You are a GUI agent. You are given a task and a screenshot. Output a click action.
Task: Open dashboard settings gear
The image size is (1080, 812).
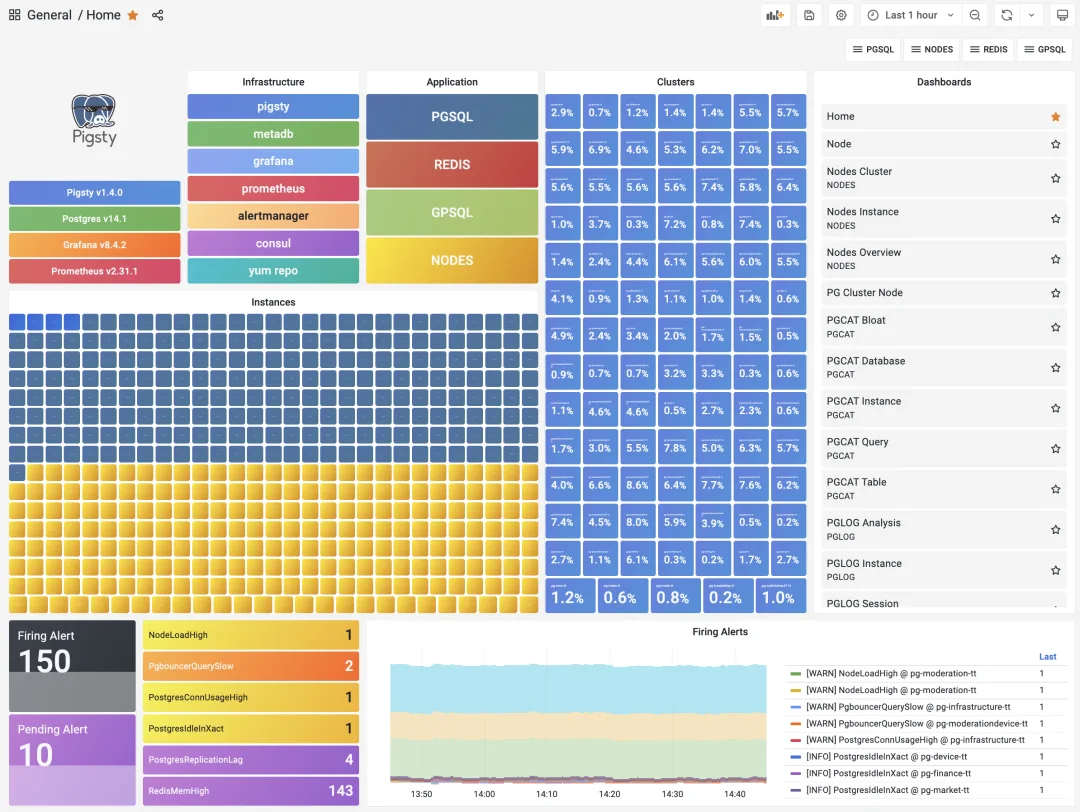point(841,15)
